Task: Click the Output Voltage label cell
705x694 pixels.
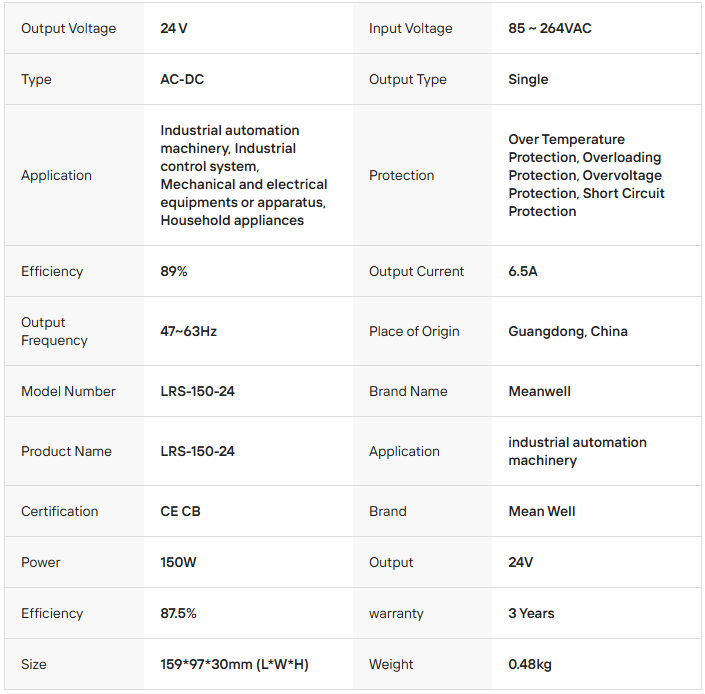Action: tap(68, 28)
